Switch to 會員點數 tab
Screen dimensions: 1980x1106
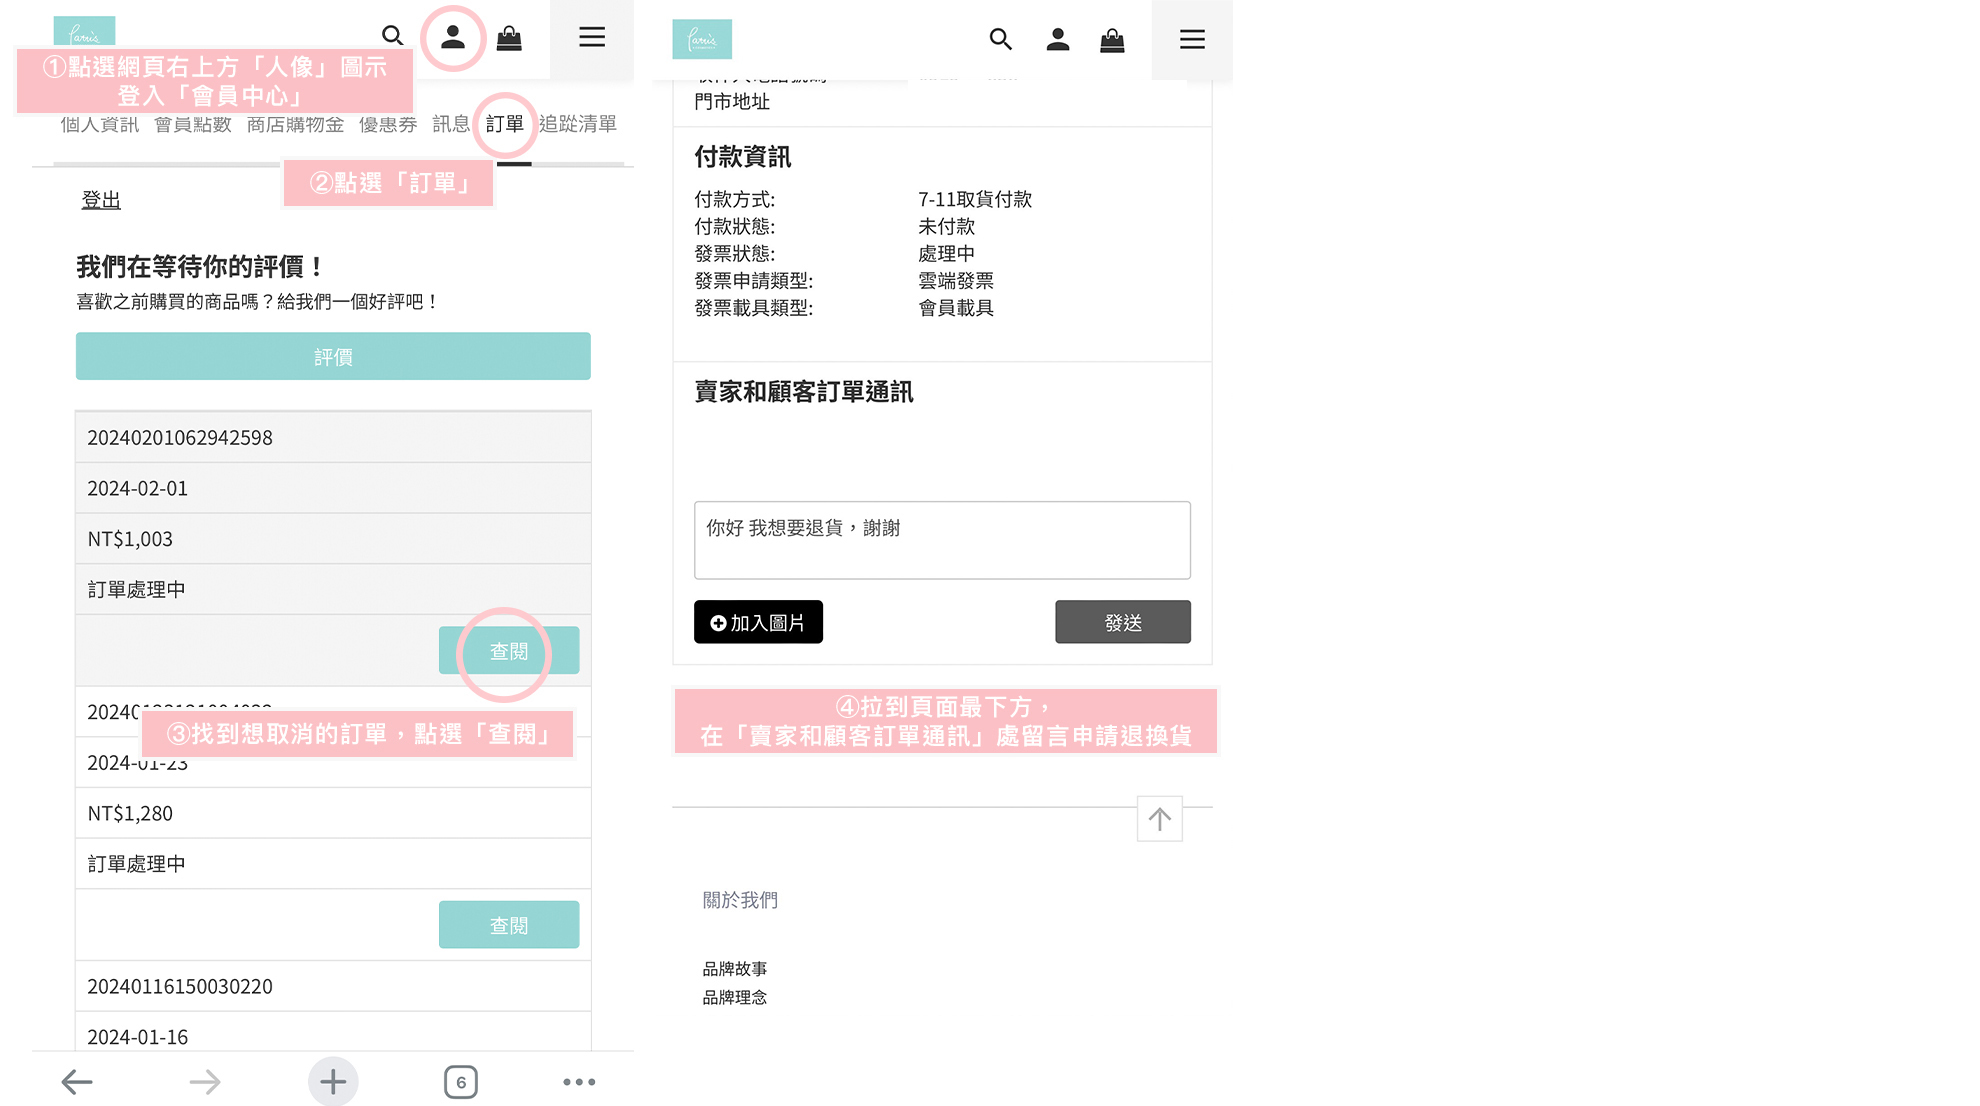pyautogui.click(x=193, y=125)
